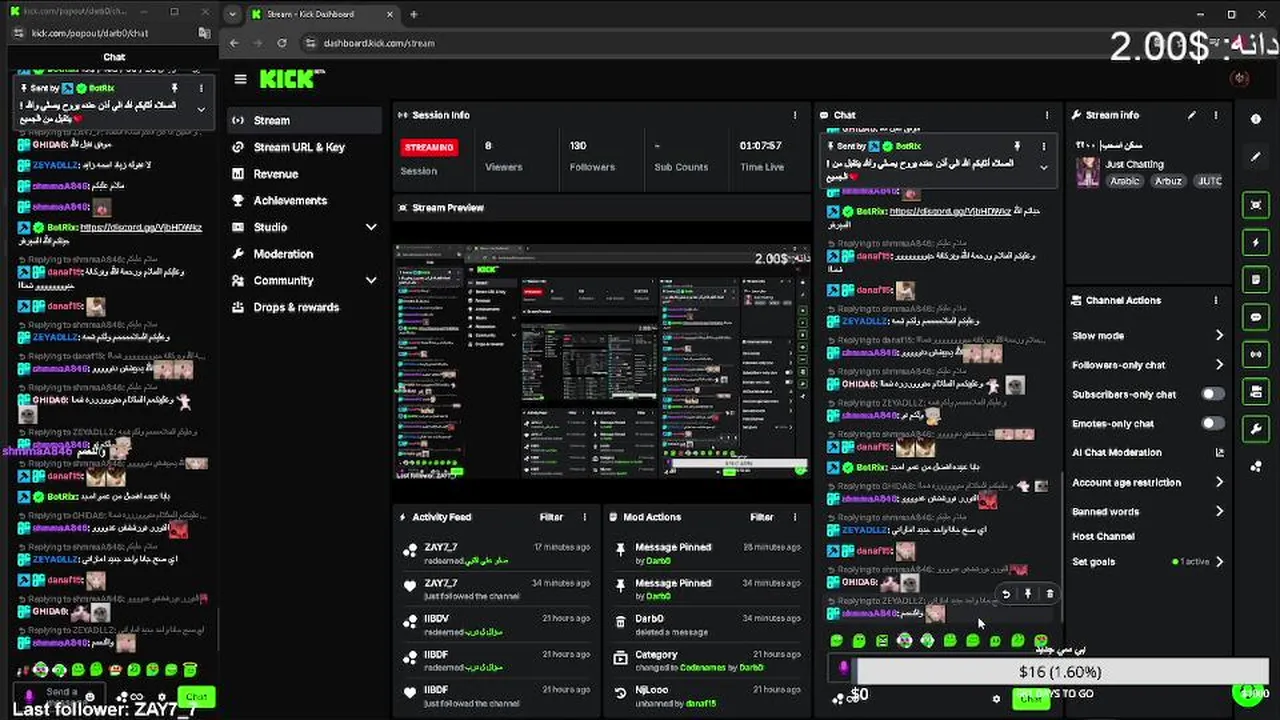
Task: Click Just Chatting category thumbnail
Action: [x=1087, y=172]
